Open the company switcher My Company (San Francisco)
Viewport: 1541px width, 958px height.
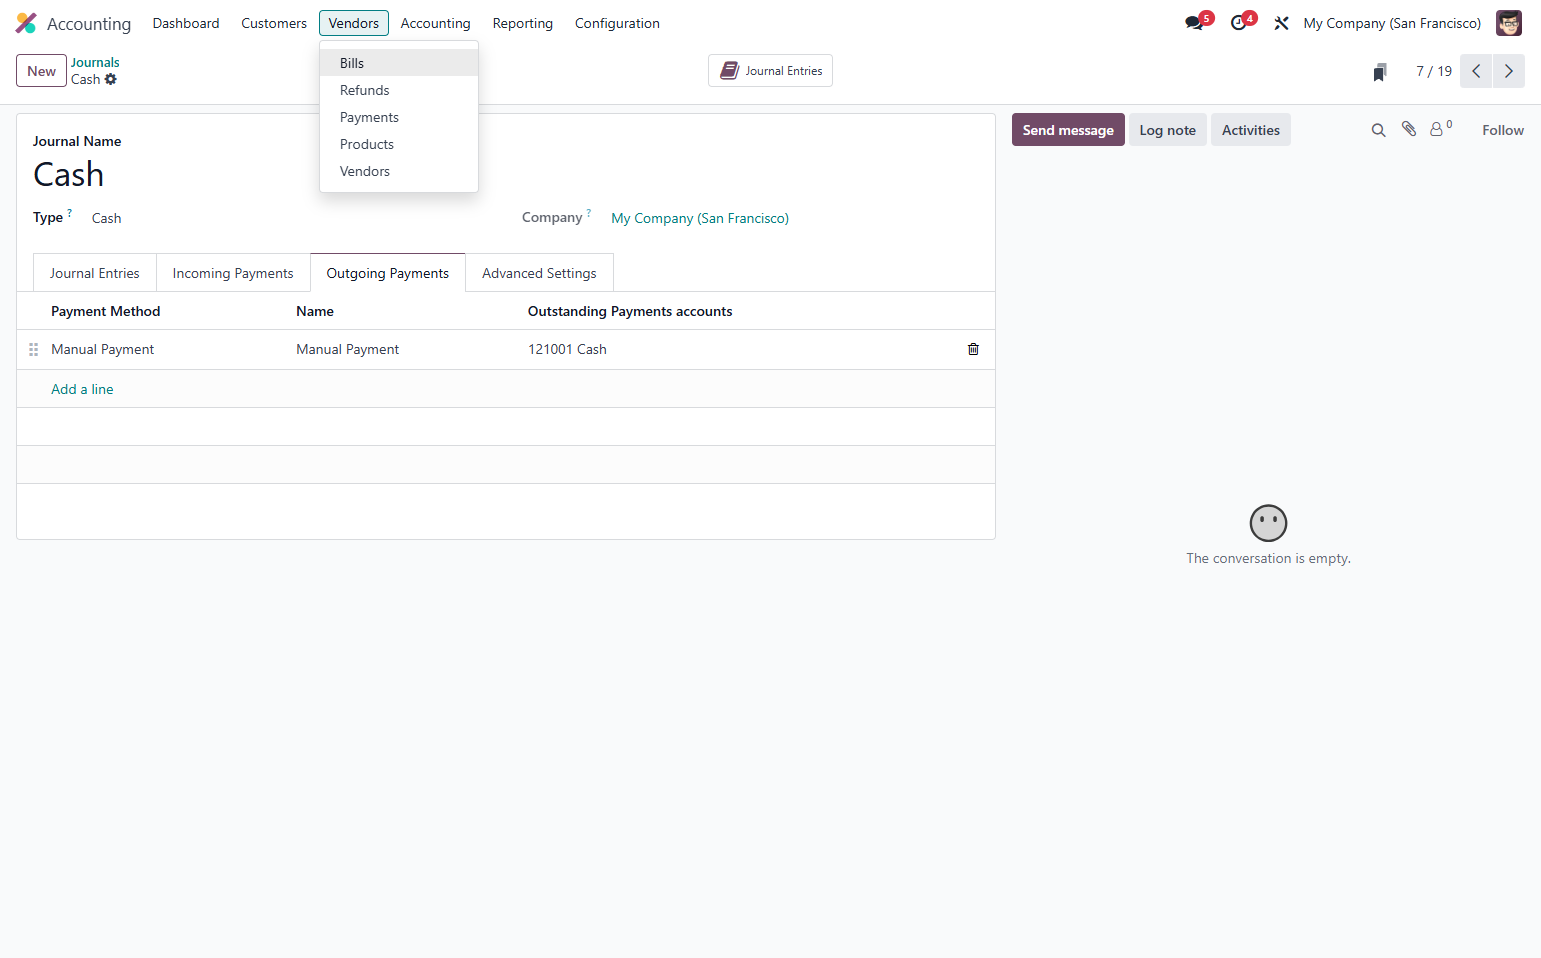(1392, 23)
